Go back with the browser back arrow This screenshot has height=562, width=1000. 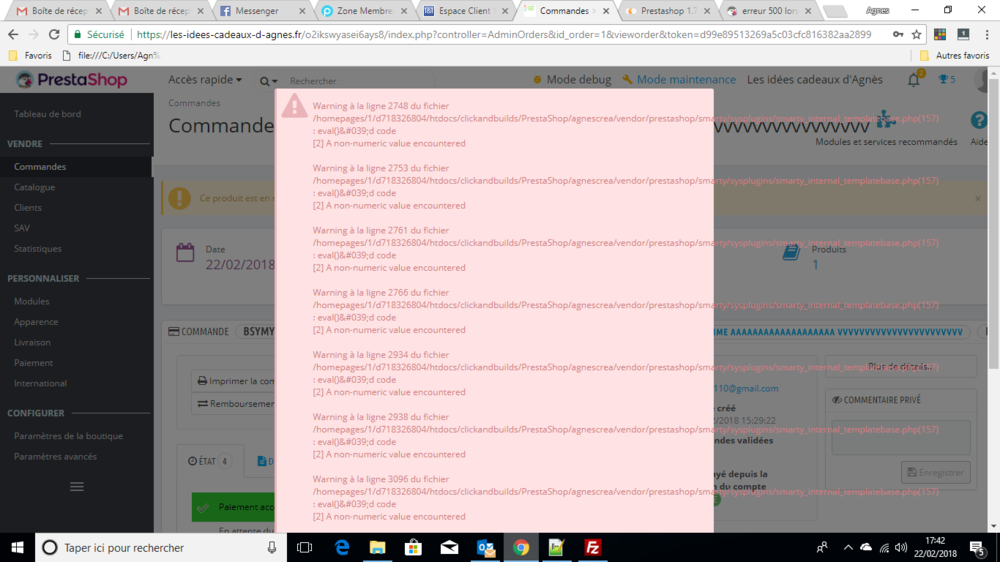click(13, 34)
